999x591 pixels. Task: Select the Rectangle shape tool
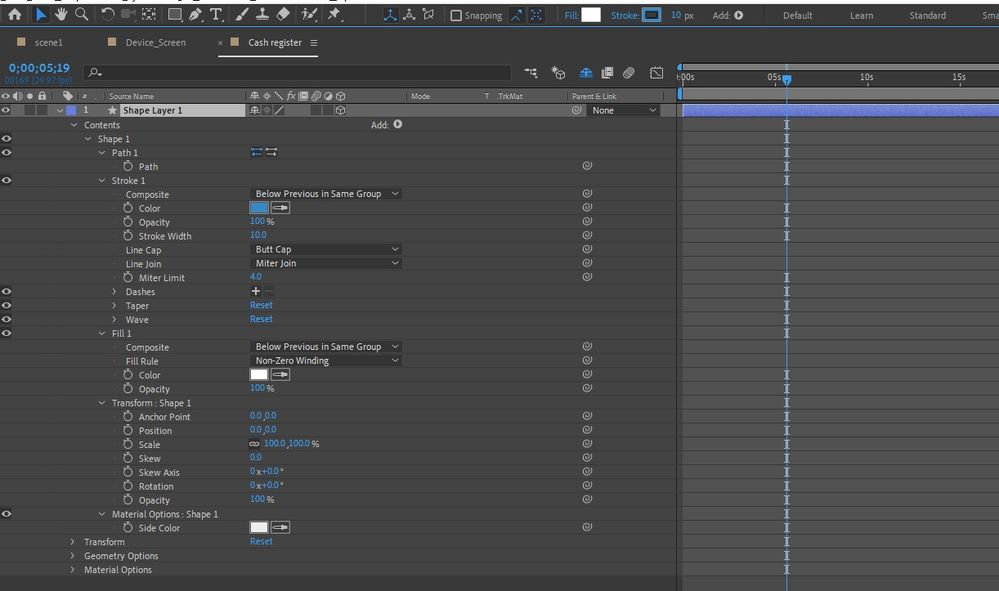[x=175, y=14]
